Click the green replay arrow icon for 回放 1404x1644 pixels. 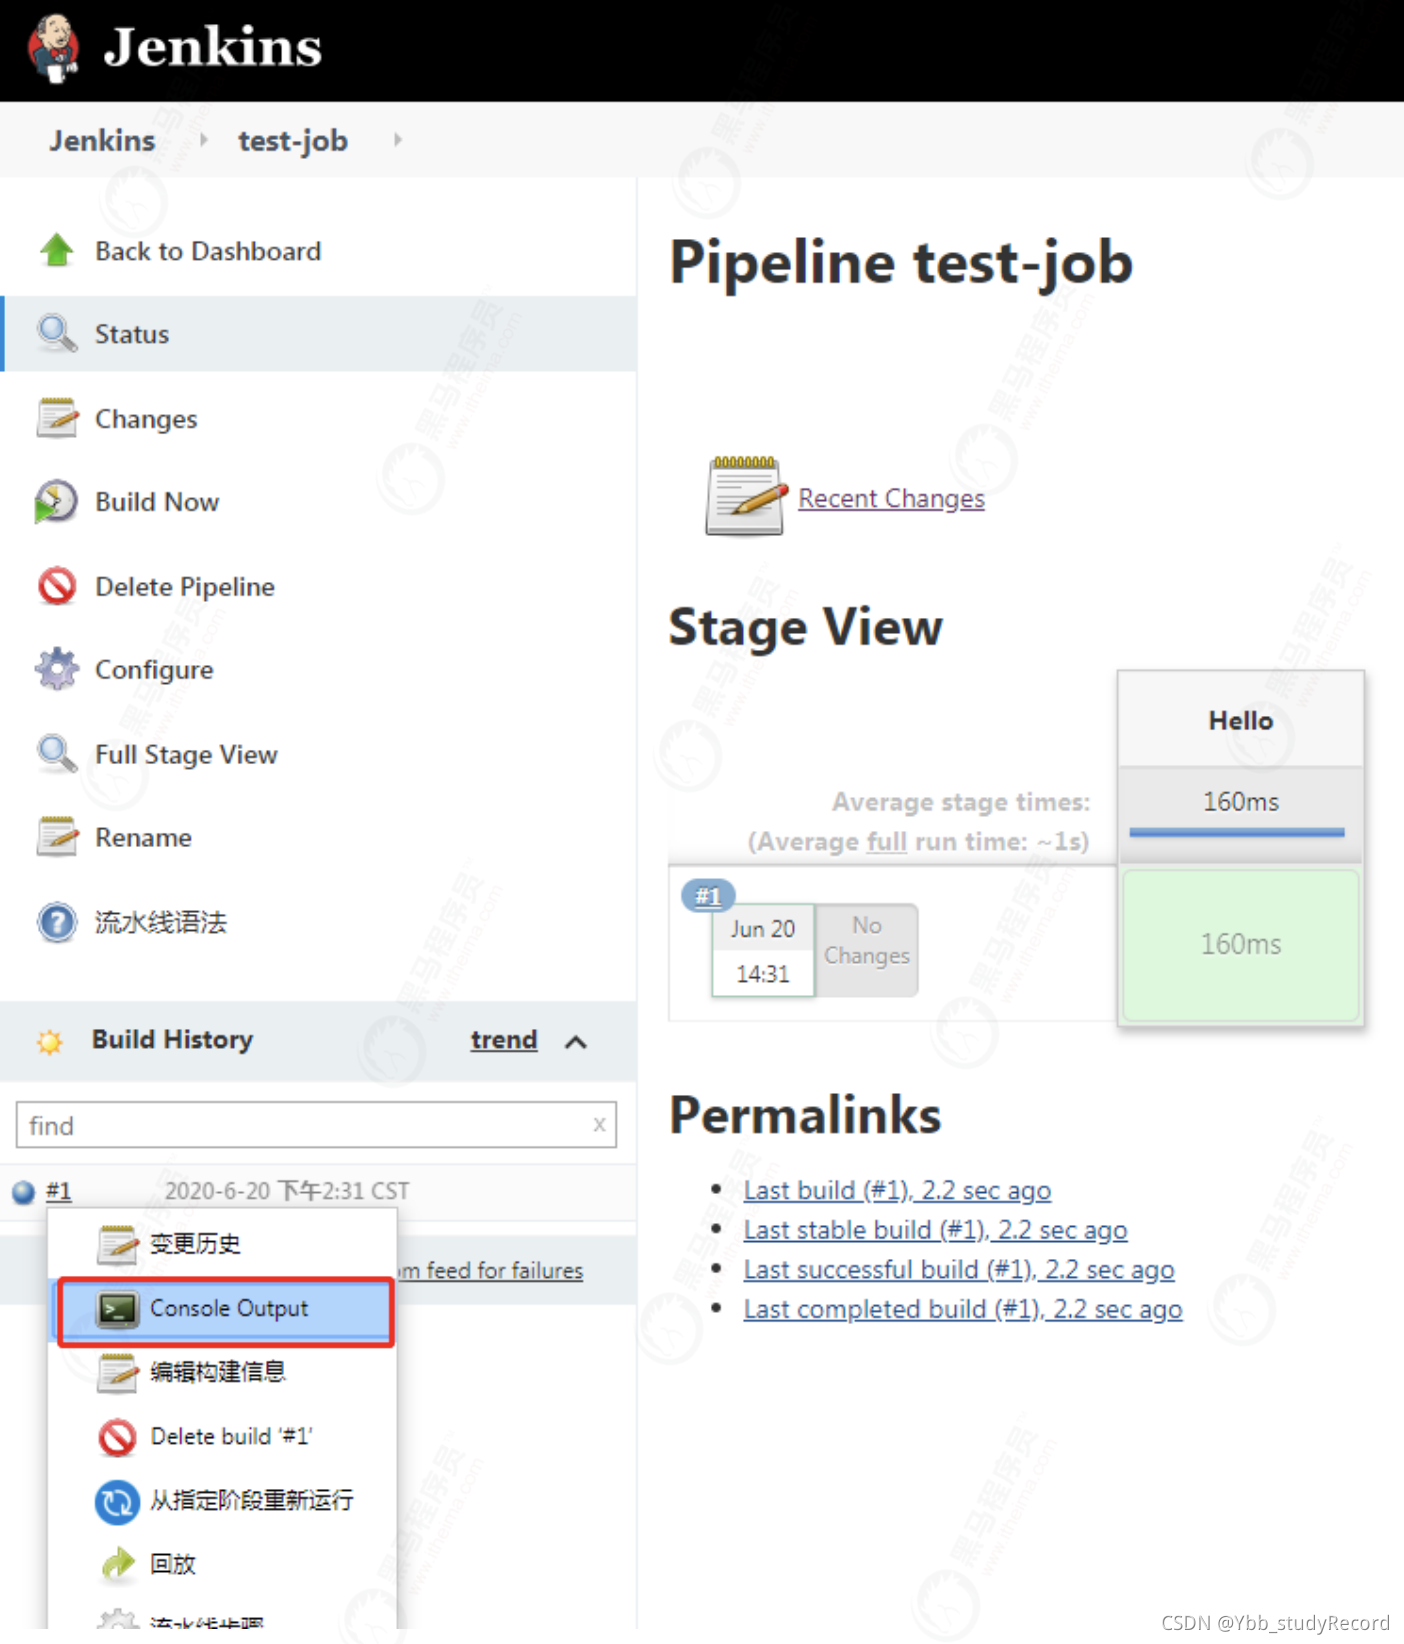point(118,1564)
